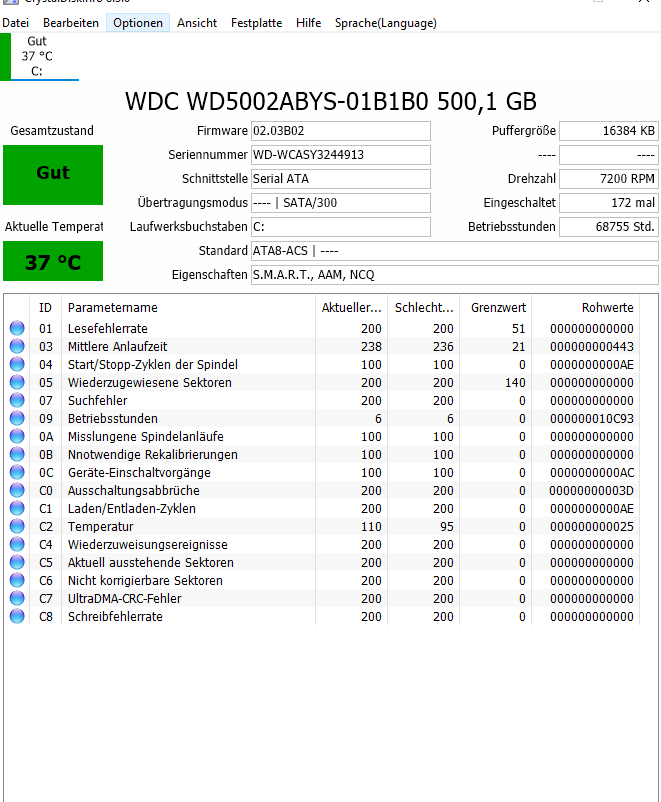Click the status orb for Nnotwendige Rekalibrierungen
The image size is (661, 802).
pyautogui.click(x=17, y=454)
